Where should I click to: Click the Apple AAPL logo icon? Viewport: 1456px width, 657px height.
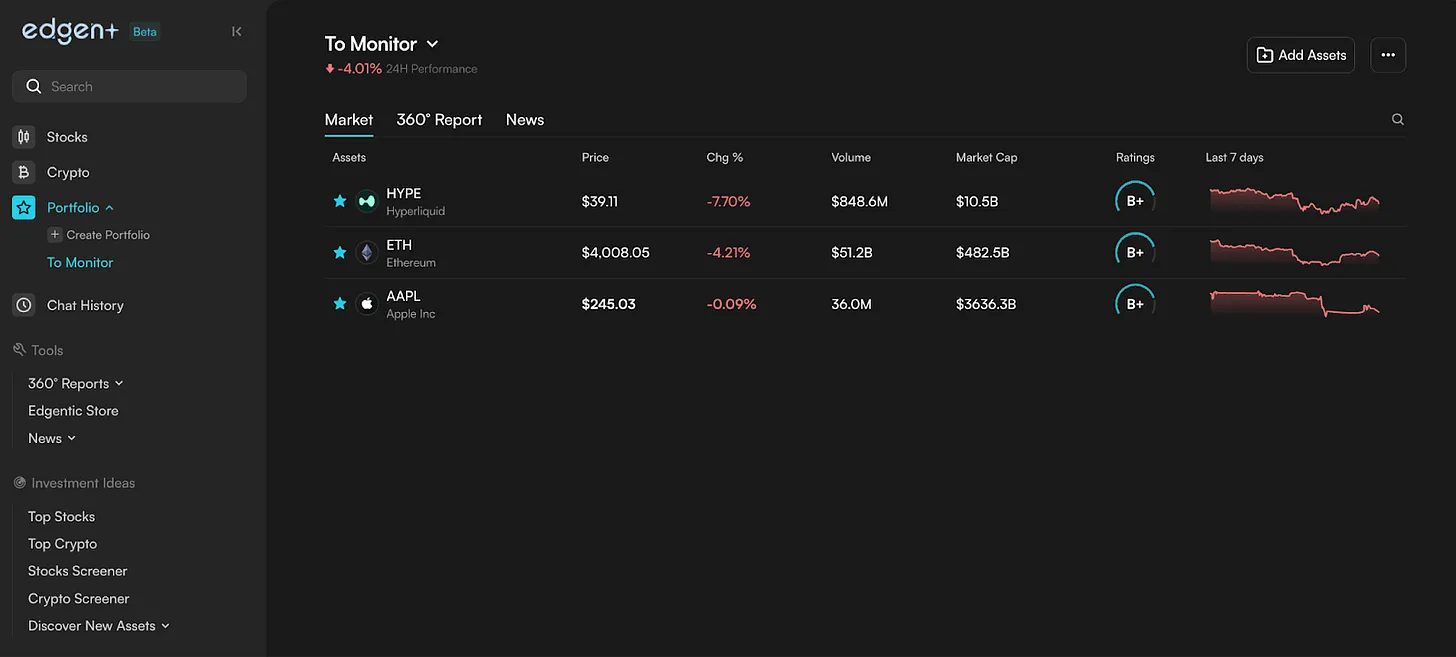367,304
